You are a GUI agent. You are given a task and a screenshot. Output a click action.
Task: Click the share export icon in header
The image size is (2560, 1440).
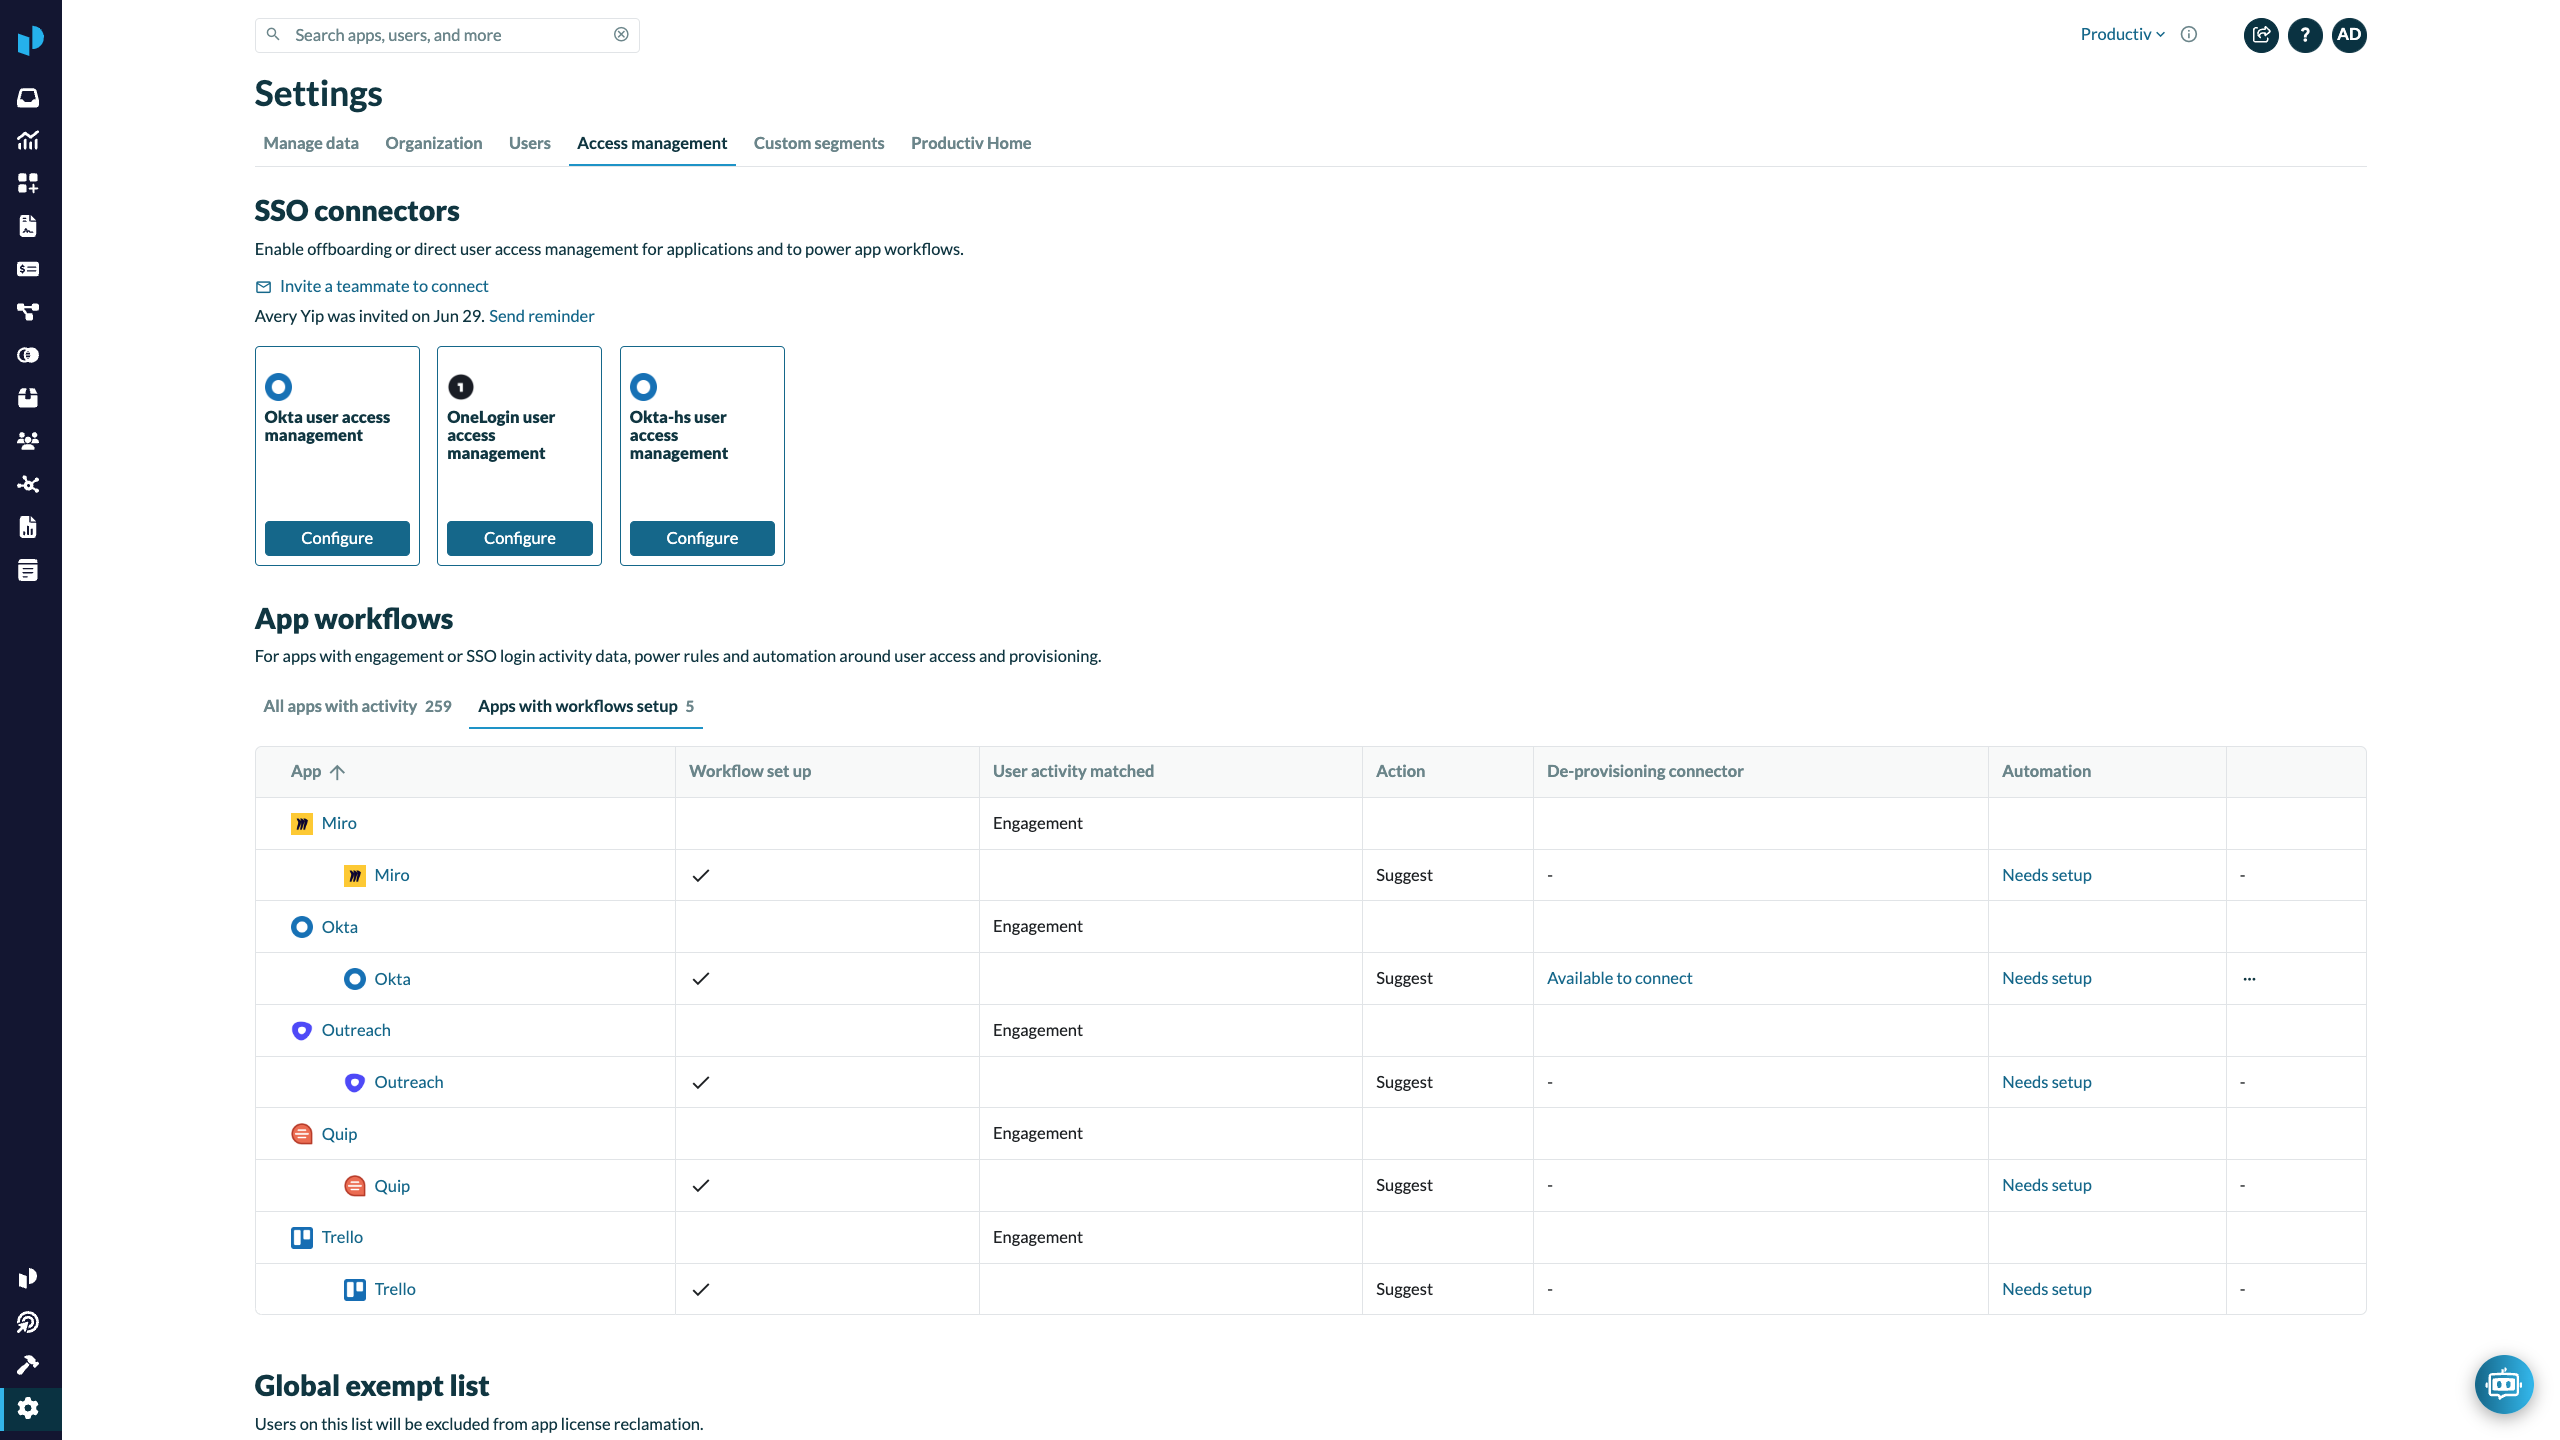pos(2261,35)
